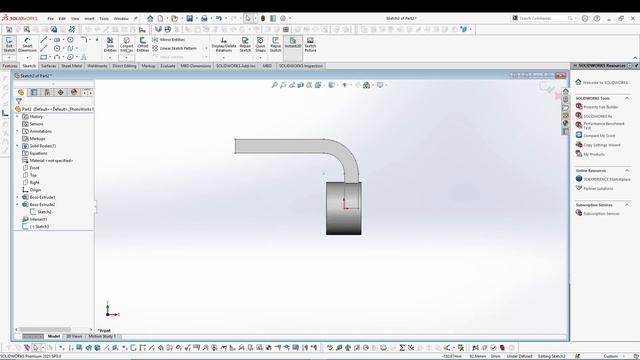Open the Exit Sketch dropdown arrow
Screen dimensions: 640x360
click(x=9, y=57)
